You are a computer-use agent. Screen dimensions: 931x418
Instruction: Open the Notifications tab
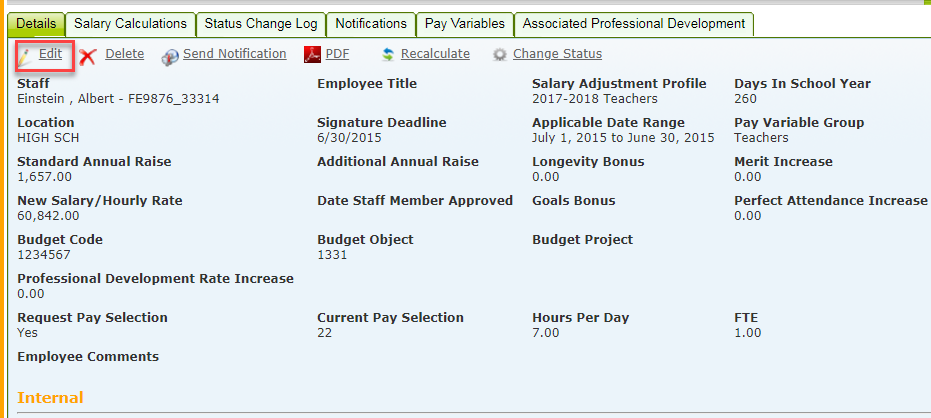(371, 24)
